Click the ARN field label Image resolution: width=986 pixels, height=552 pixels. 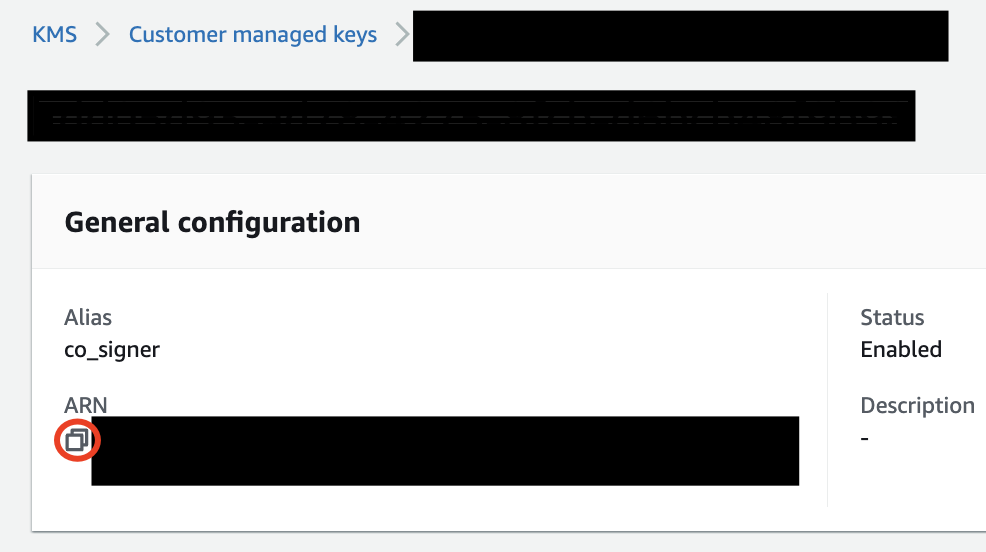tap(86, 406)
